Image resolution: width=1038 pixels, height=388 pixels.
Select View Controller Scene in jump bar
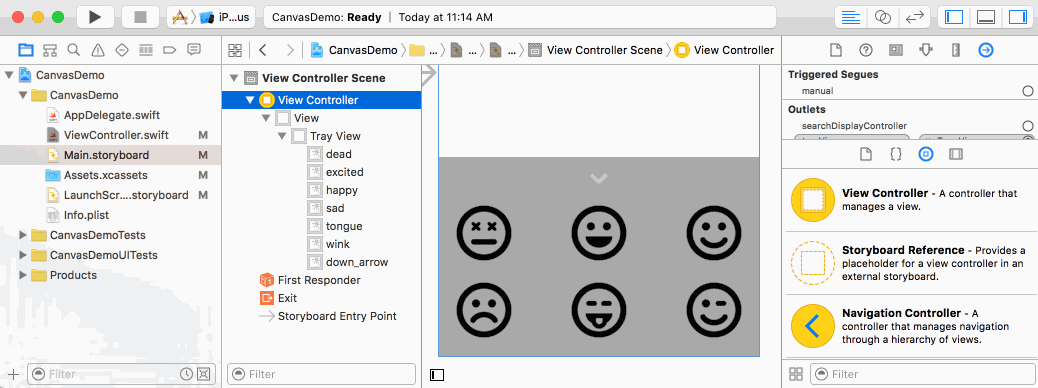596,50
